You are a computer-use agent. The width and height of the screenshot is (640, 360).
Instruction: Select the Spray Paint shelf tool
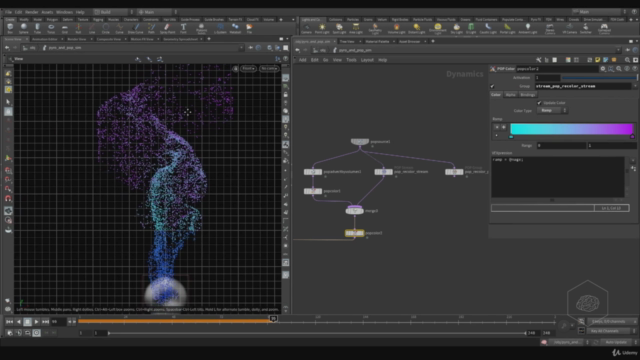coord(167,28)
